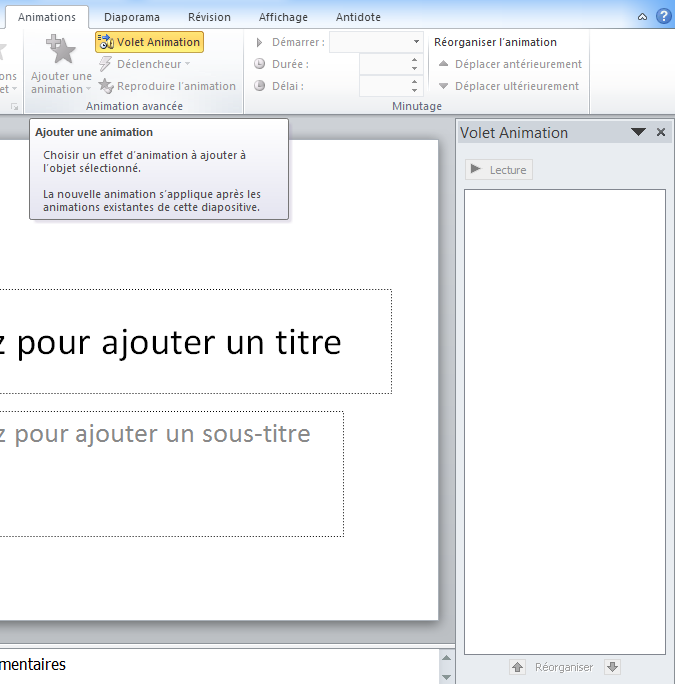Click the Ajouter une animation star icon
675x684 pixels.
[x=61, y=50]
